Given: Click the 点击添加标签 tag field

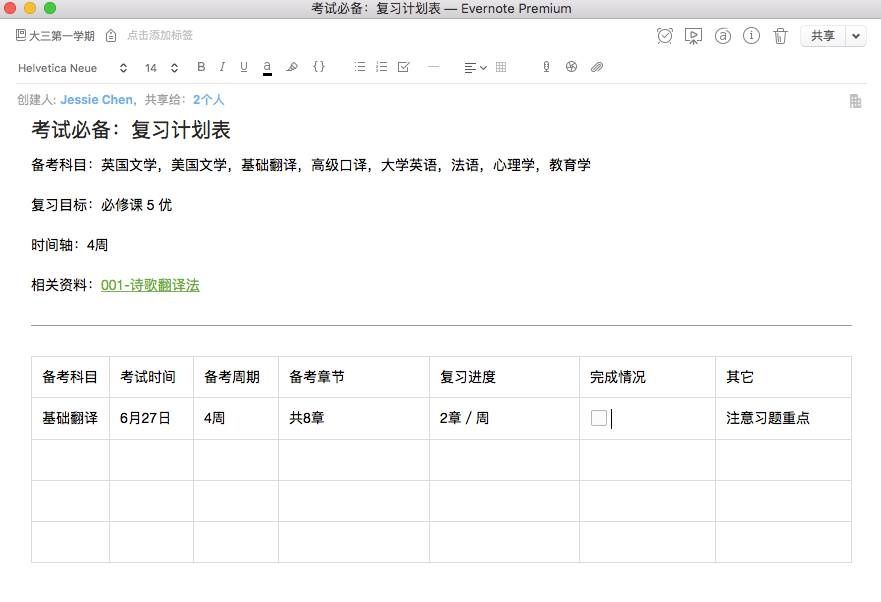Looking at the screenshot, I should [160, 36].
